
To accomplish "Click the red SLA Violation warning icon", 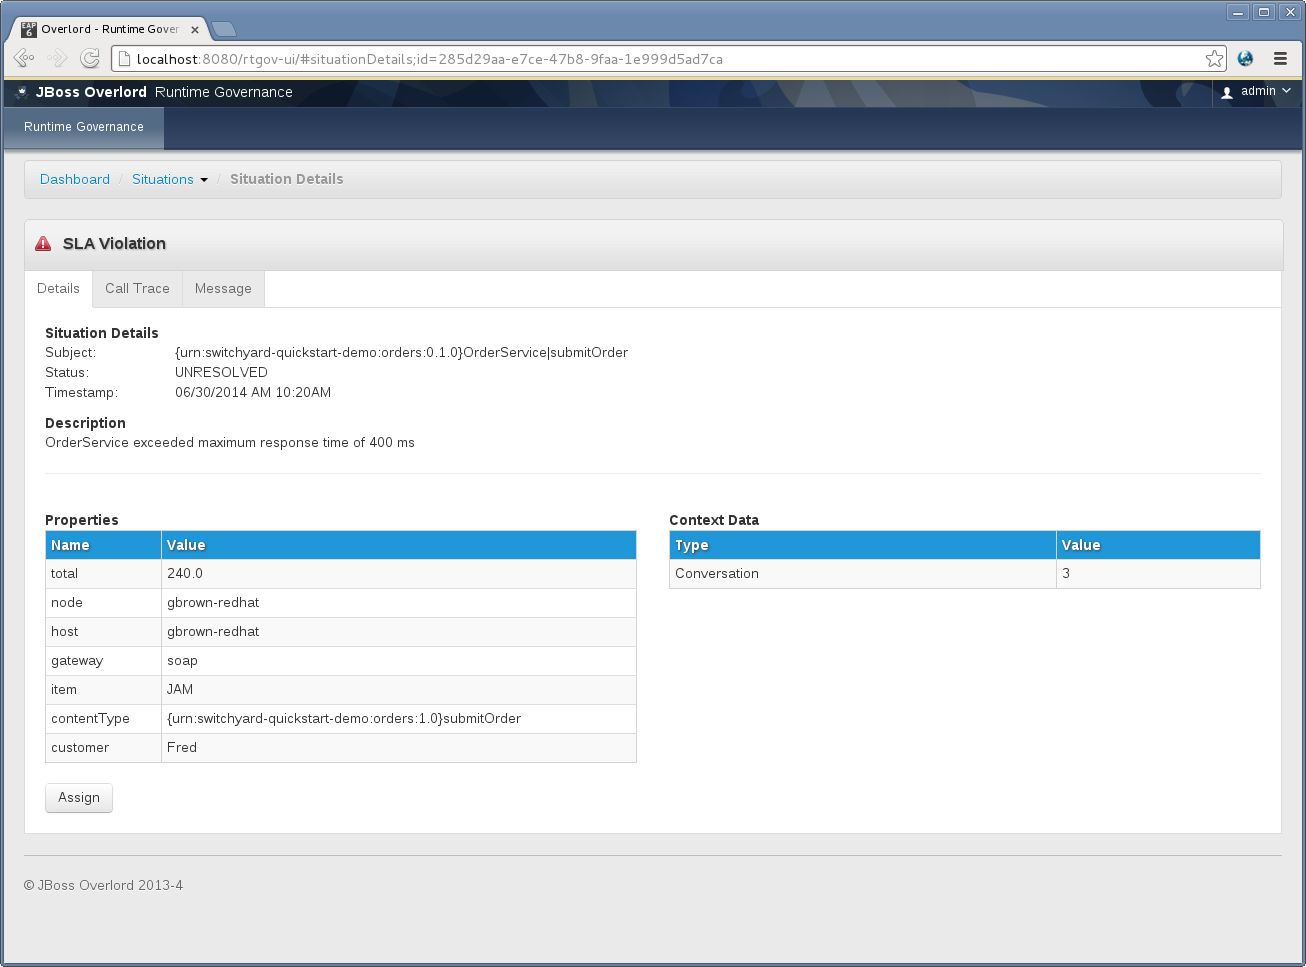I will coord(43,244).
